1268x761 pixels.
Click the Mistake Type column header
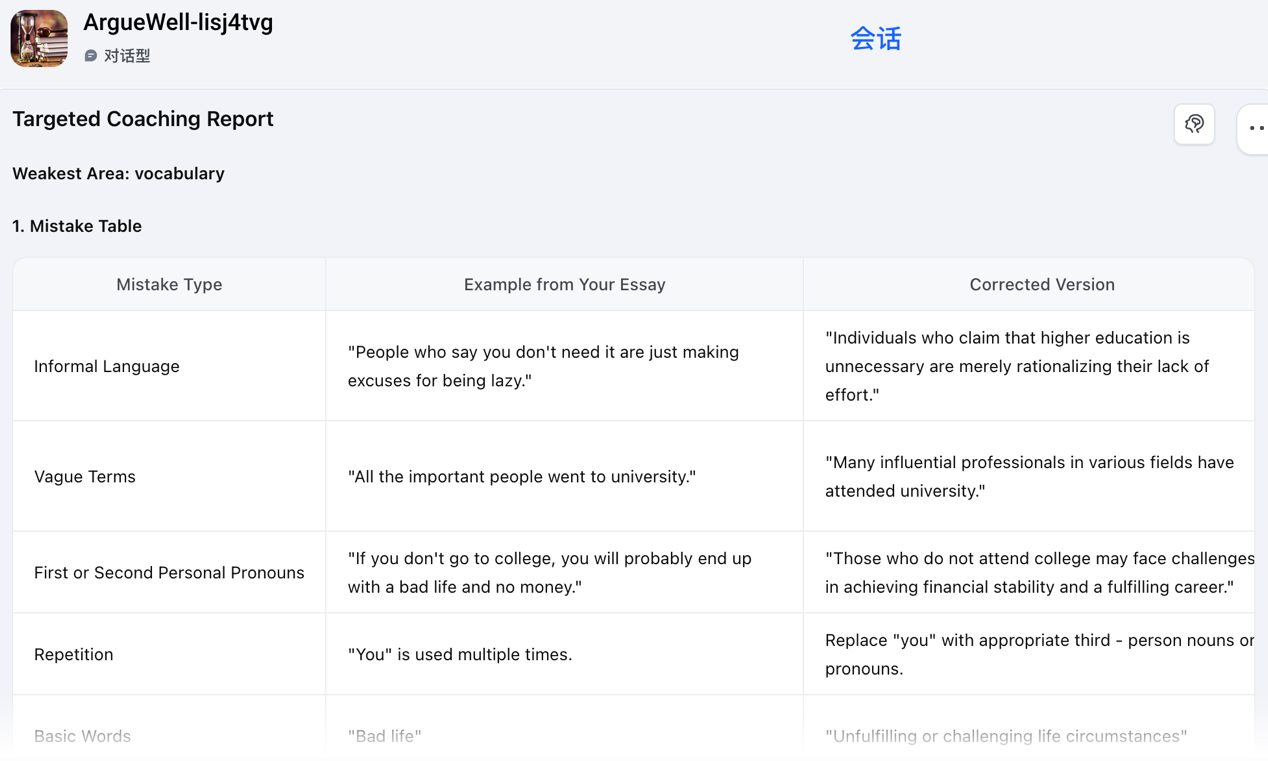169,284
